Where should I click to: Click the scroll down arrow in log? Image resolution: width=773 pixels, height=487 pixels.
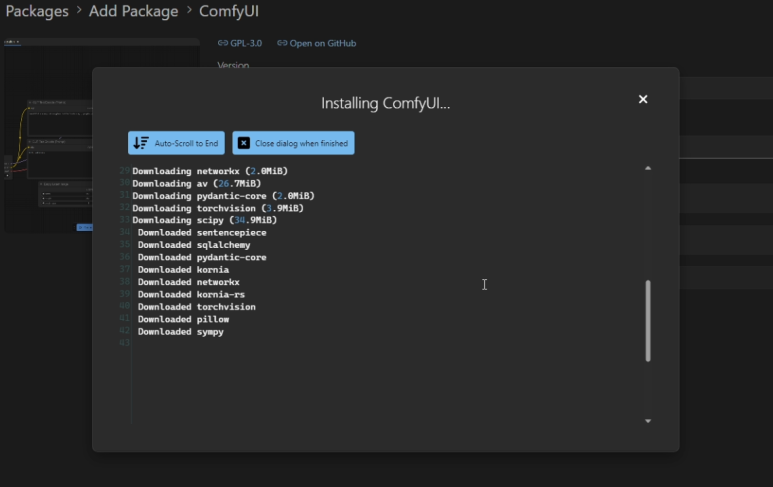[x=648, y=421]
